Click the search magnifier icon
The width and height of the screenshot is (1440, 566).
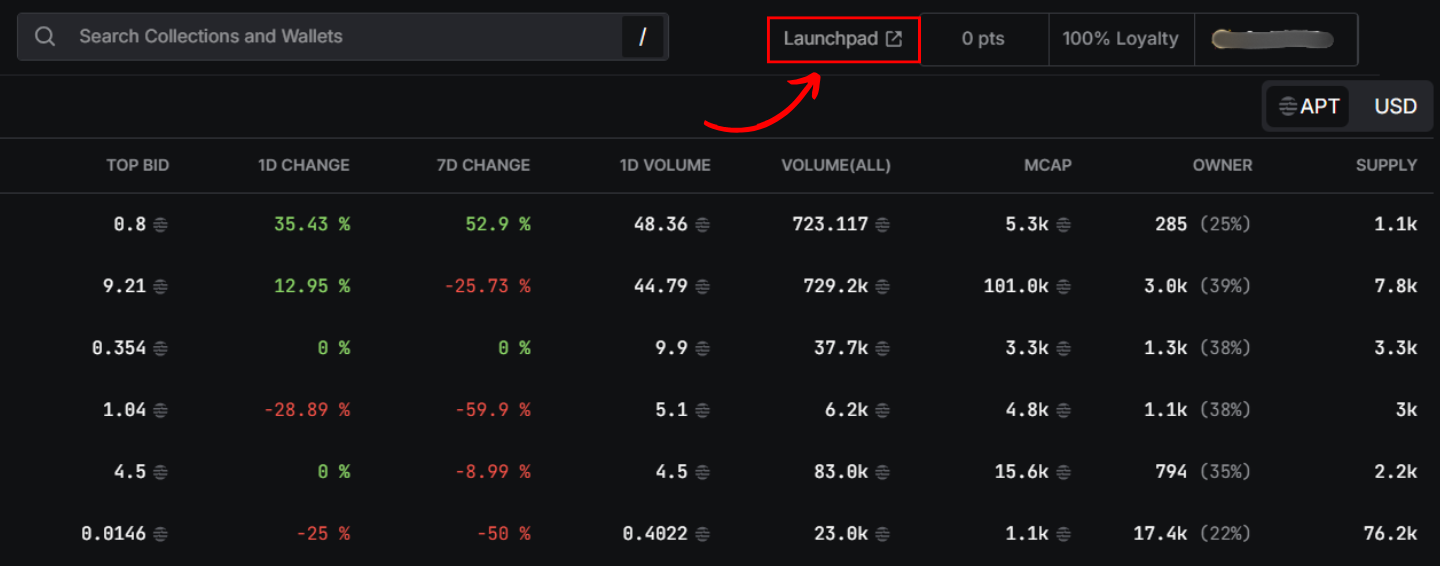tap(45, 37)
